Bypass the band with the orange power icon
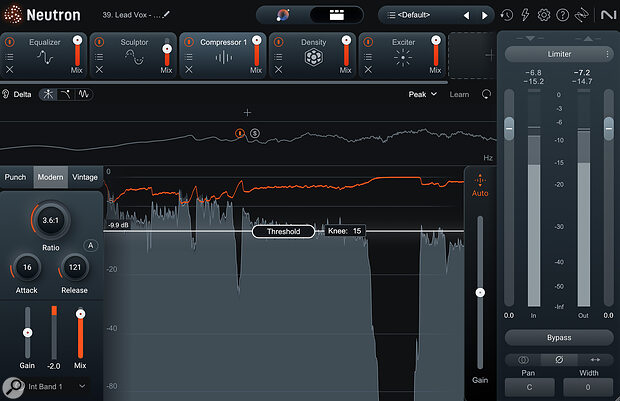620x401 pixels. (x=240, y=133)
